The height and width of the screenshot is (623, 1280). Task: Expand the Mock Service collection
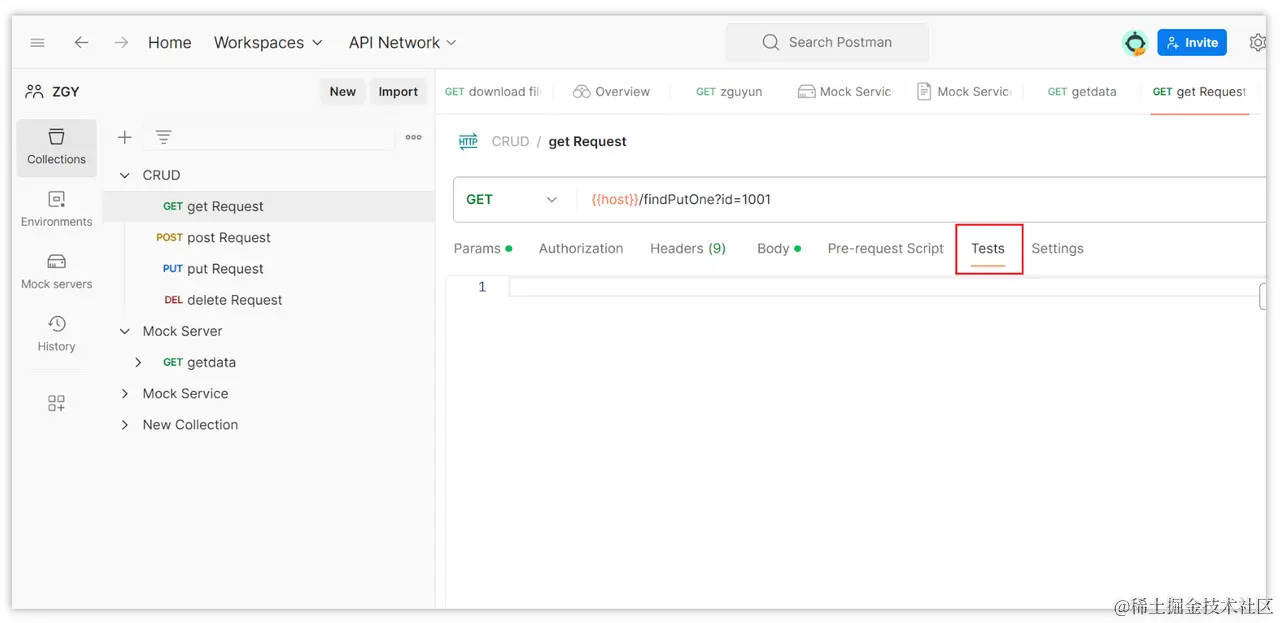pos(125,394)
